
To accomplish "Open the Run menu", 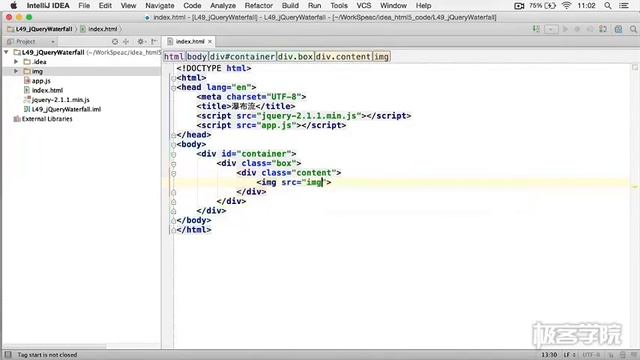I will (314, 6).
